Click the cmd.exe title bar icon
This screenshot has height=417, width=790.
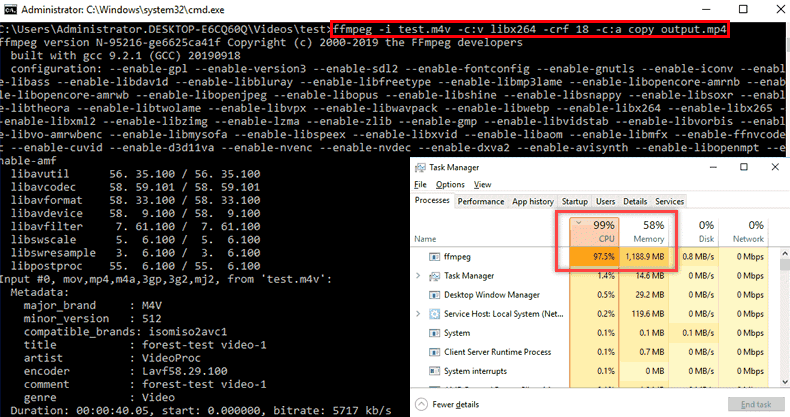[x=10, y=10]
